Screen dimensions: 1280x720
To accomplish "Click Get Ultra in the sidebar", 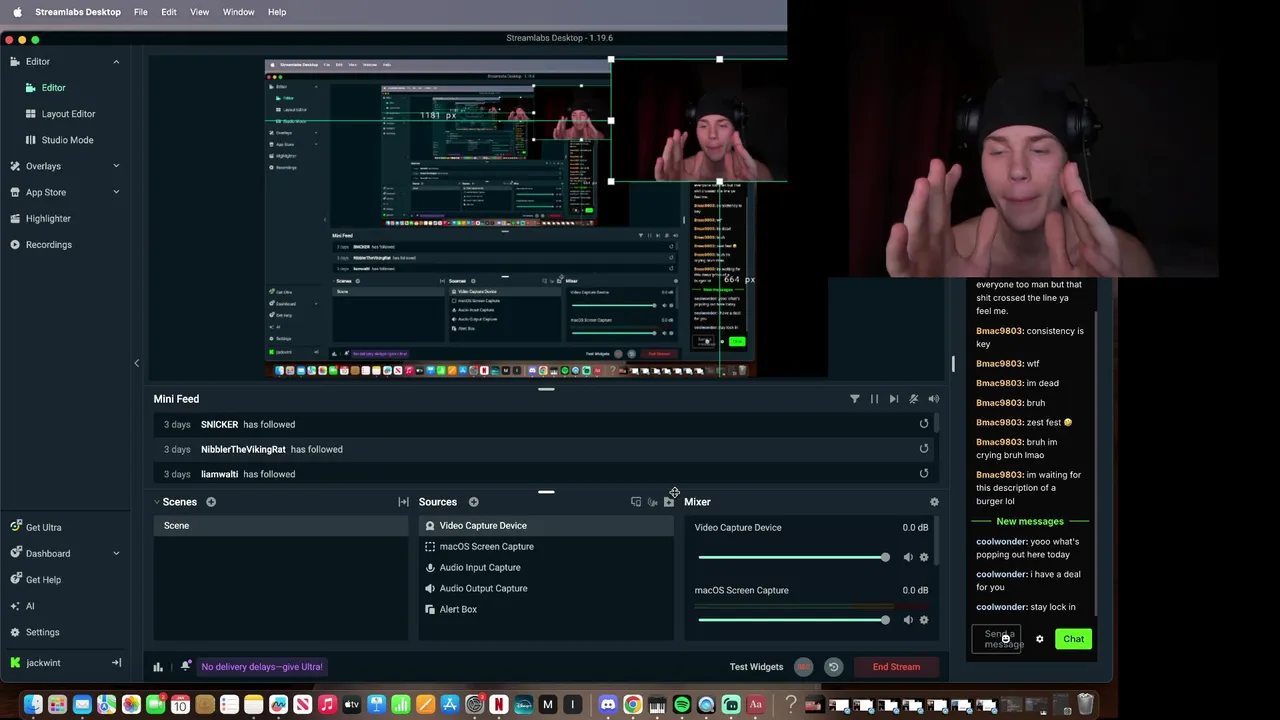I will 43,527.
